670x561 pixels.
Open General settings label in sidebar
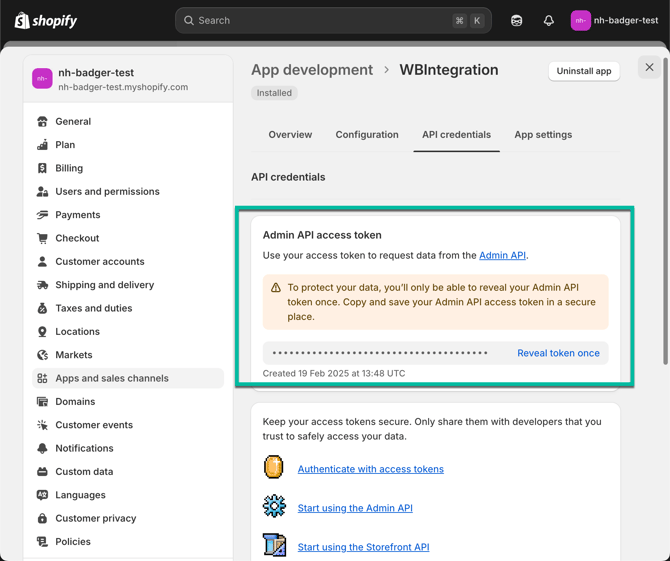pyautogui.click(x=73, y=121)
